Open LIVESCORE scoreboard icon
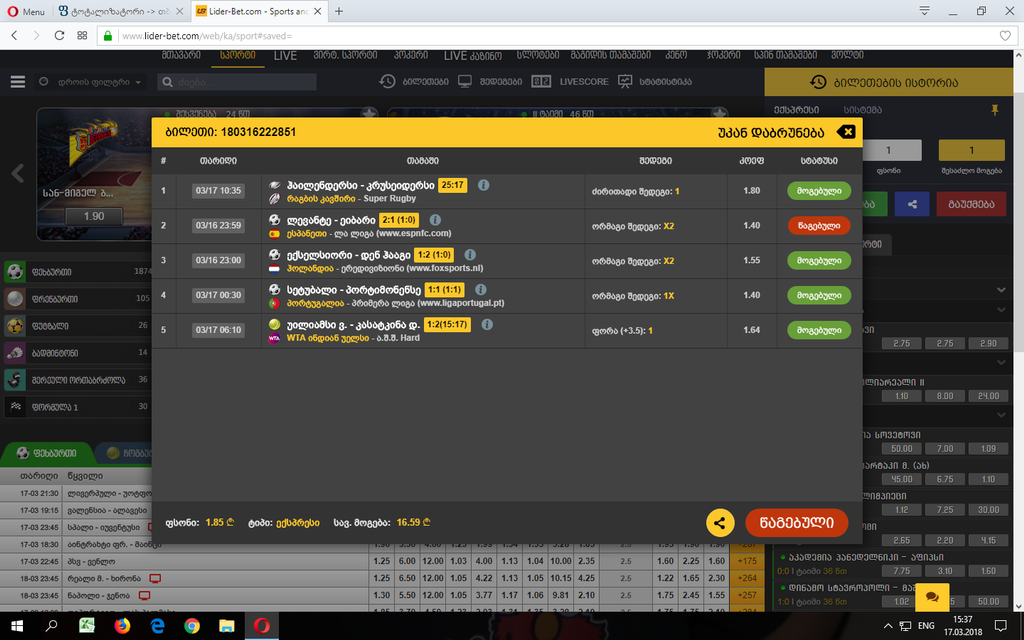This screenshot has width=1024, height=640. pos(541,82)
